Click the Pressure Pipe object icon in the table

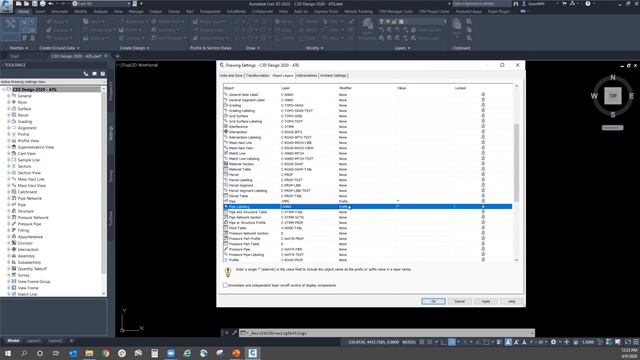(226, 249)
